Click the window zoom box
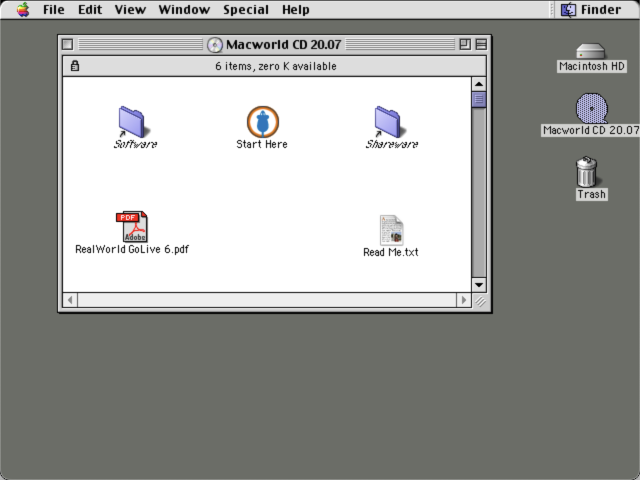This screenshot has height=480, width=640. coord(465,44)
